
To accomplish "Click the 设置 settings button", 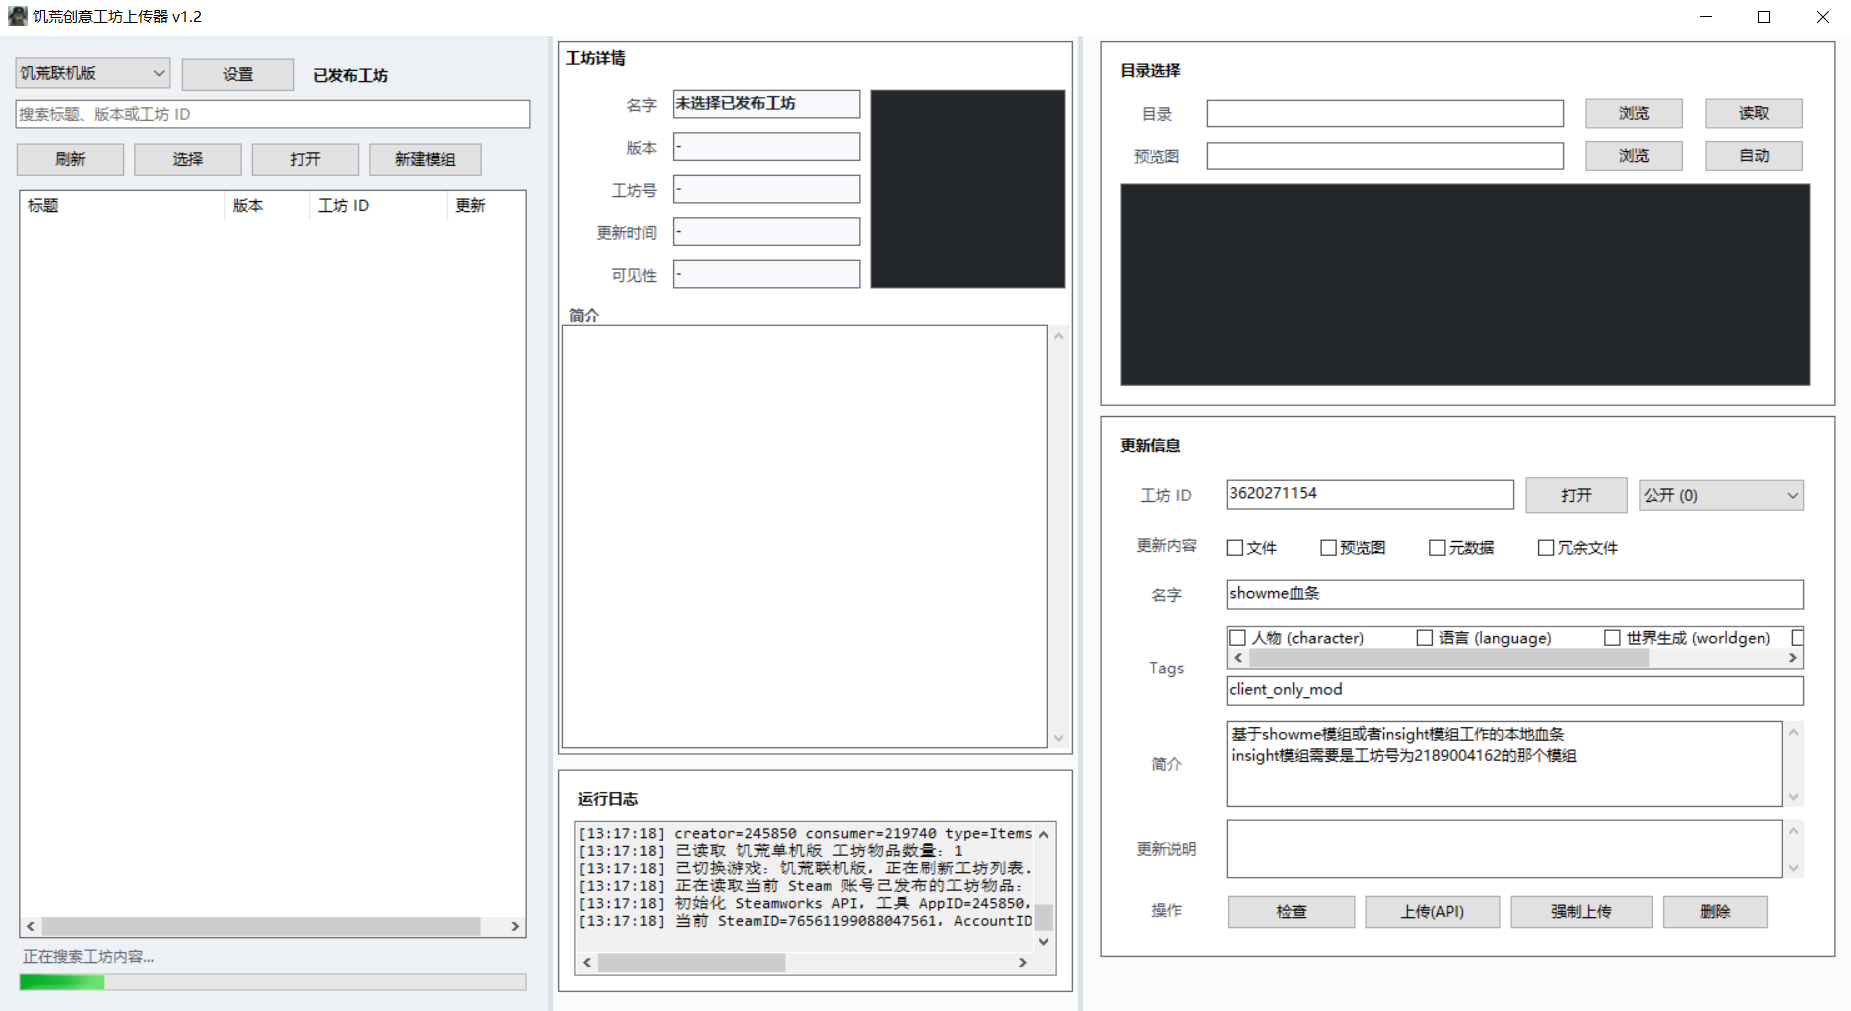I will [x=238, y=74].
